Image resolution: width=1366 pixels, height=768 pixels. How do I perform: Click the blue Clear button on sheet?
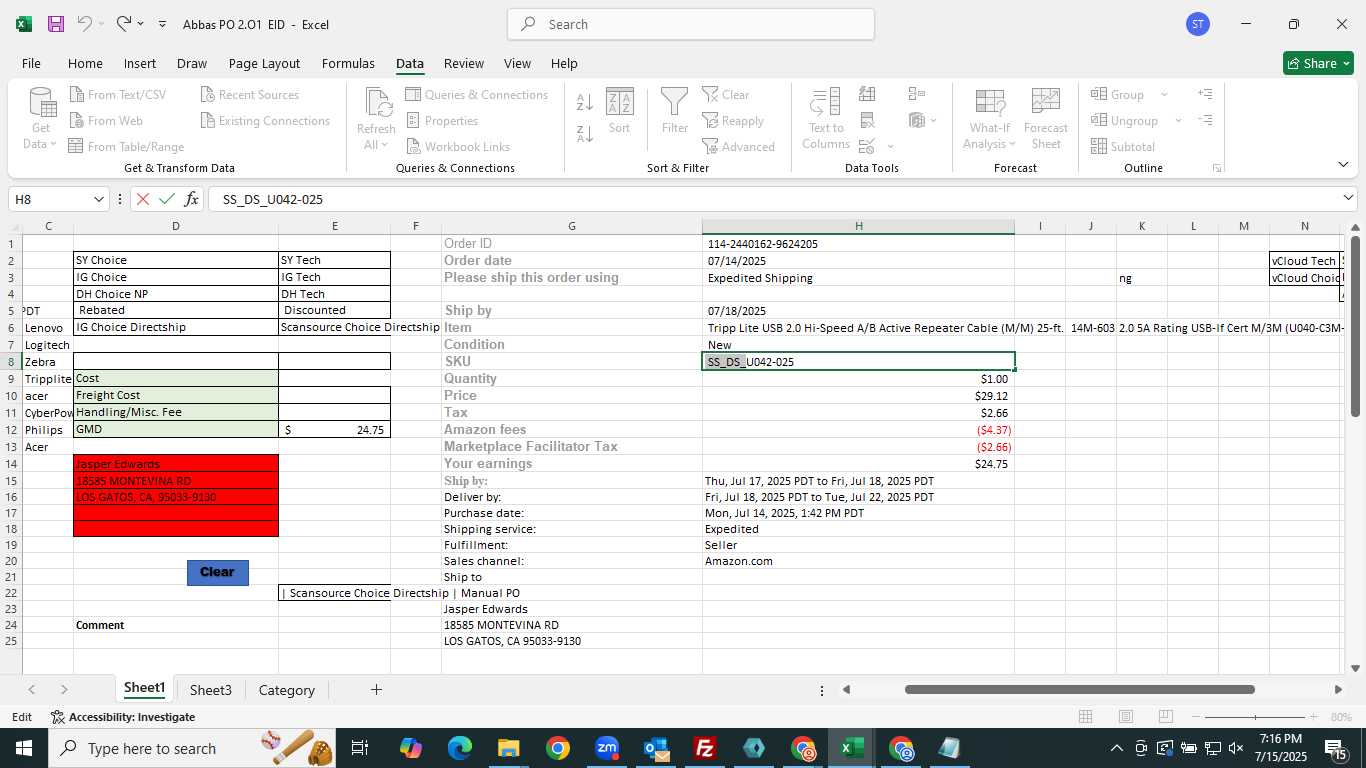tap(217, 572)
